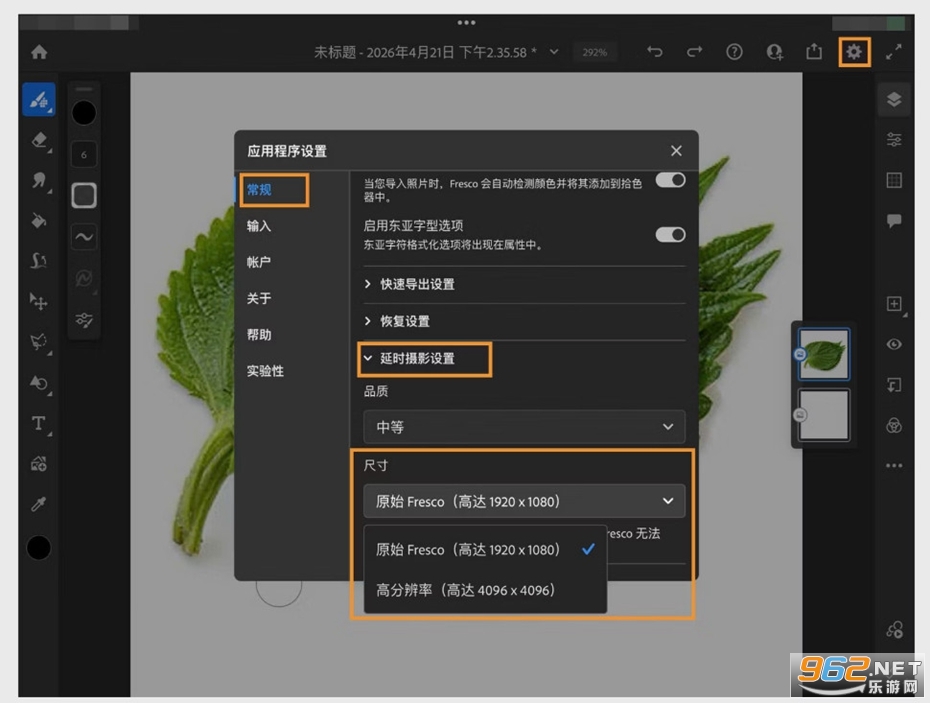Open the brush smoothing curve setting
This screenshot has height=703, width=930.
(x=84, y=237)
